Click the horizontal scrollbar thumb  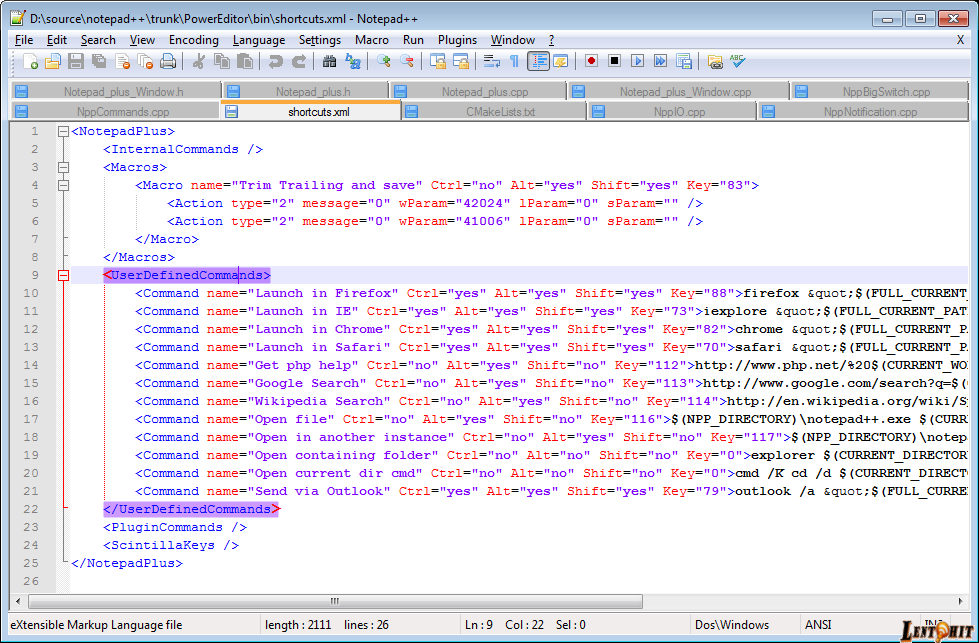click(335, 601)
